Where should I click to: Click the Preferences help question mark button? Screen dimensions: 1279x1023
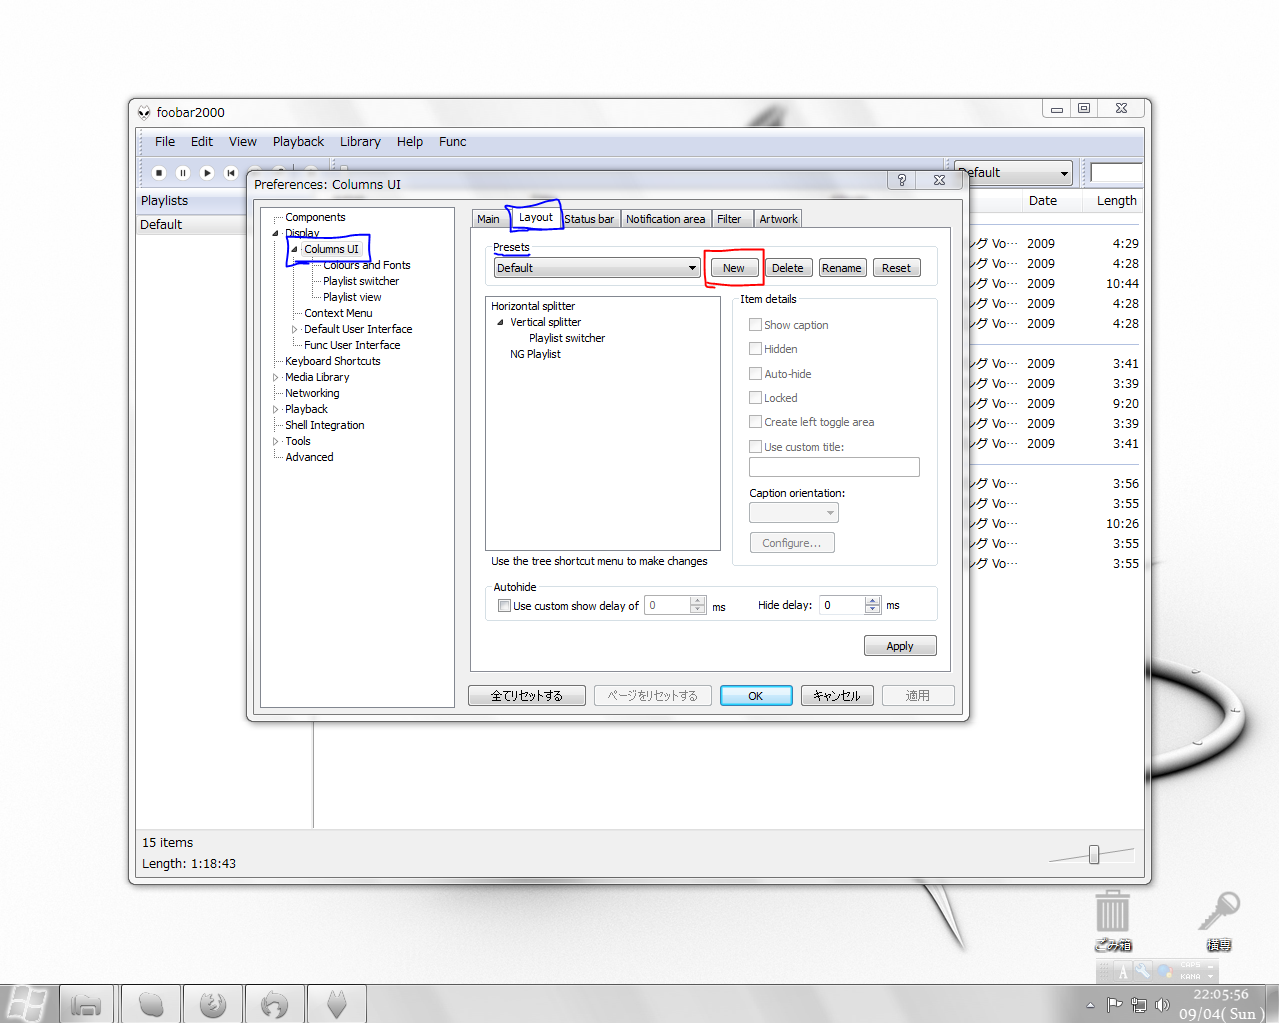pyautogui.click(x=902, y=180)
